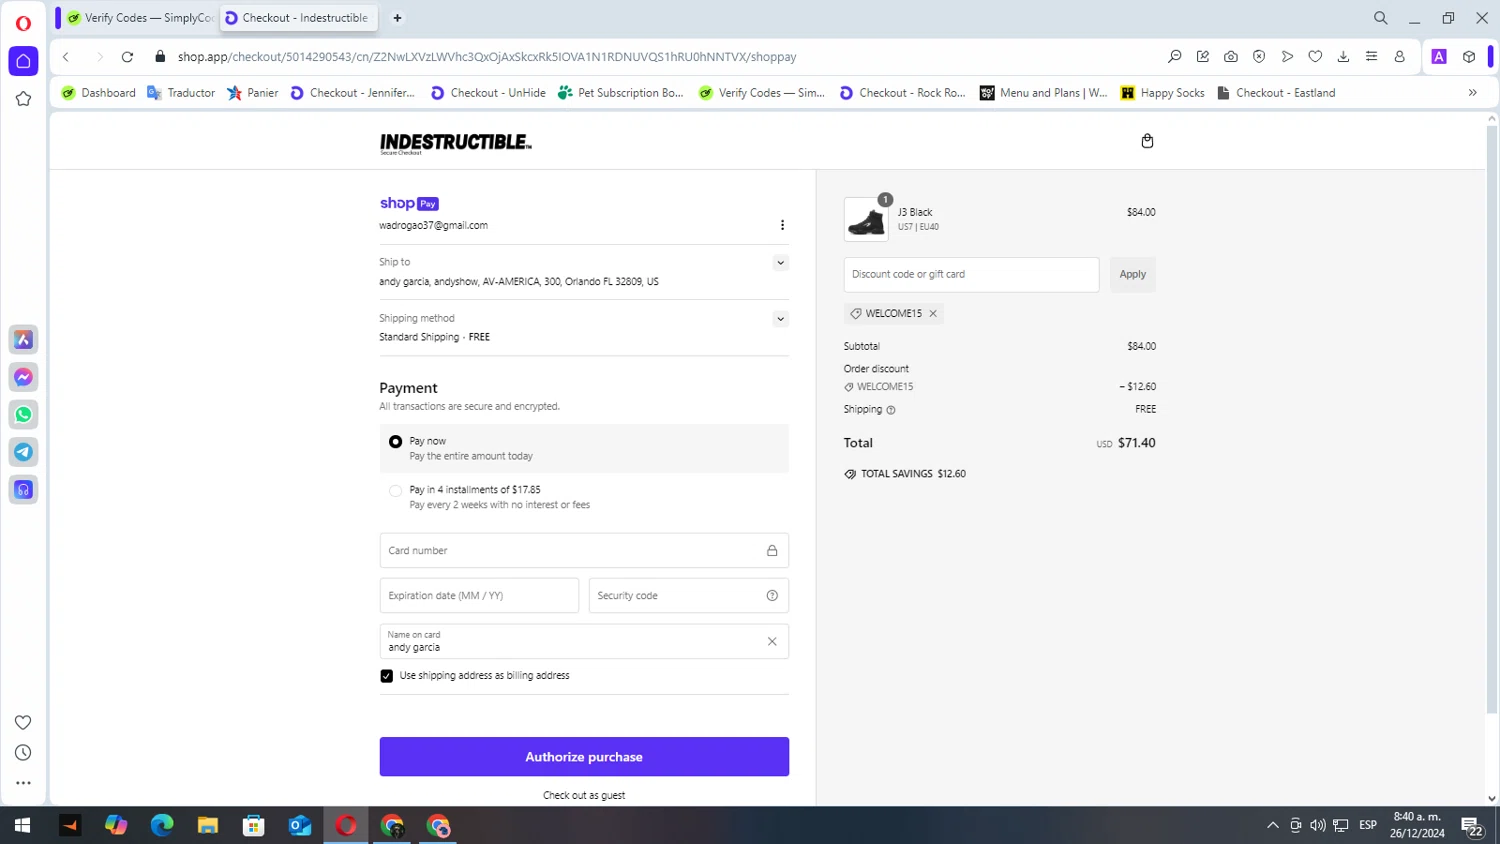Open Happy Socks bookmark

1163,93
